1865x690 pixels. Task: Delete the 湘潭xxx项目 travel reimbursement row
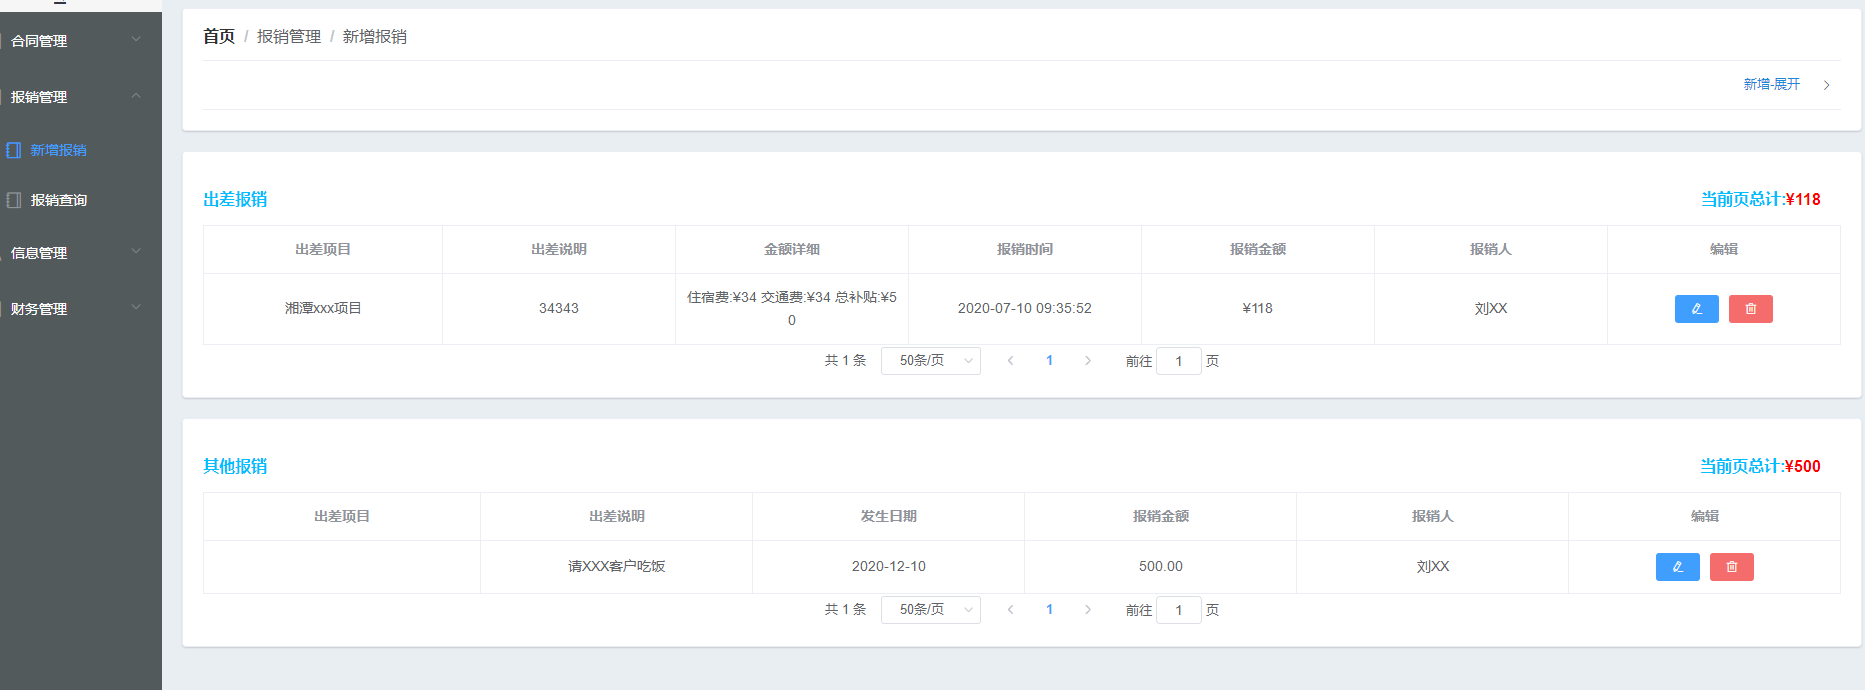click(1750, 309)
